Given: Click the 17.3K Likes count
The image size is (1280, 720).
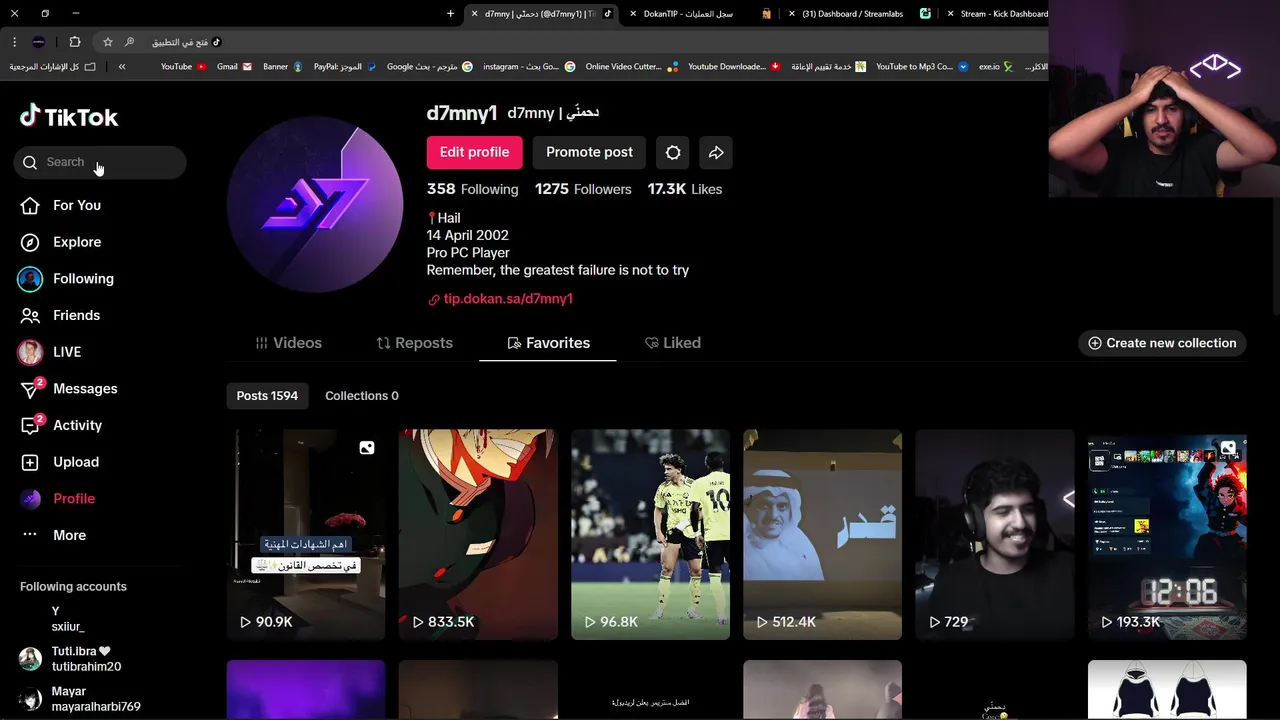Looking at the screenshot, I should point(685,189).
